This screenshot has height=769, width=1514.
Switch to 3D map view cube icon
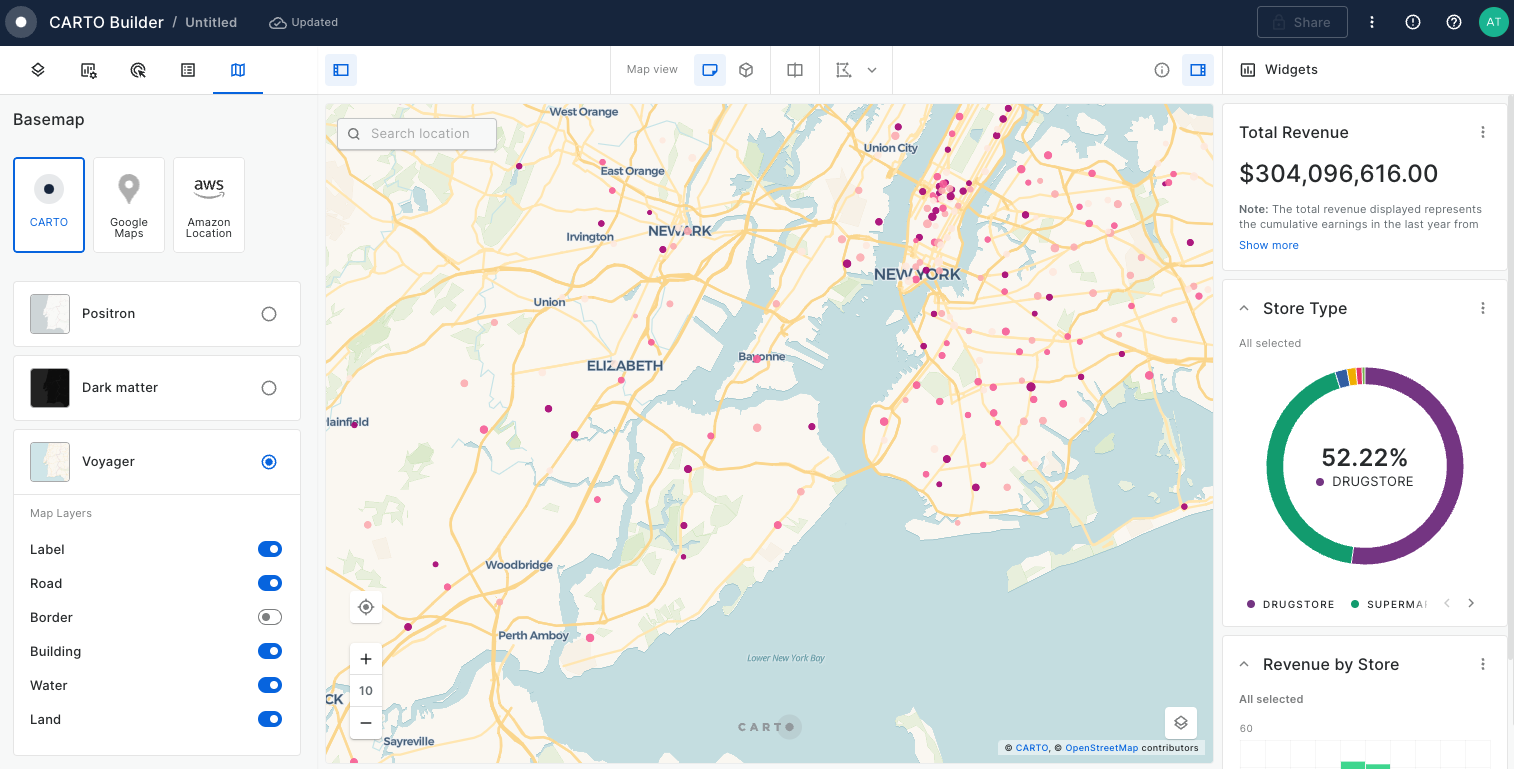(x=746, y=70)
